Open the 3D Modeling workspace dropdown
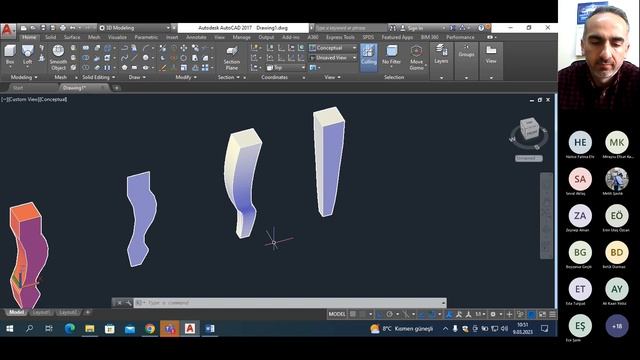The height and width of the screenshot is (360, 640). point(135,28)
